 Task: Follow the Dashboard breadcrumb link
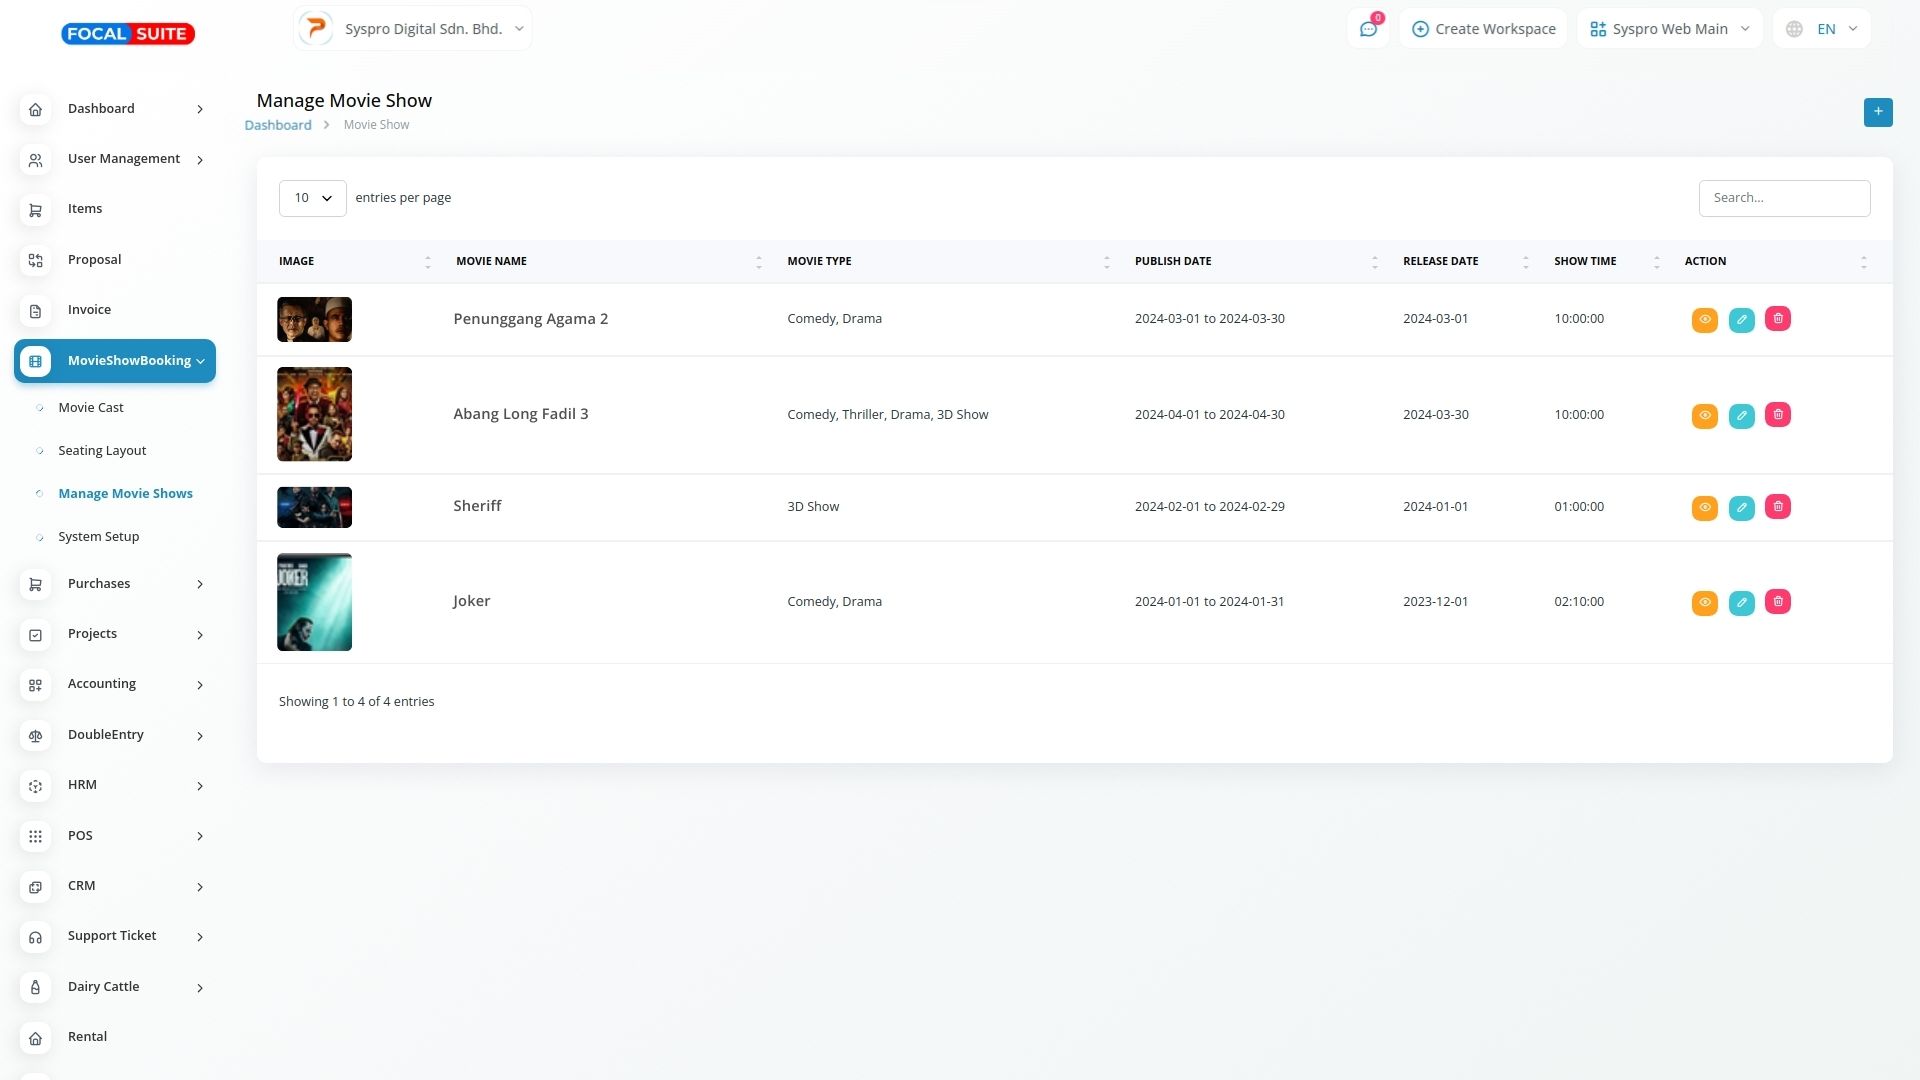pyautogui.click(x=278, y=125)
